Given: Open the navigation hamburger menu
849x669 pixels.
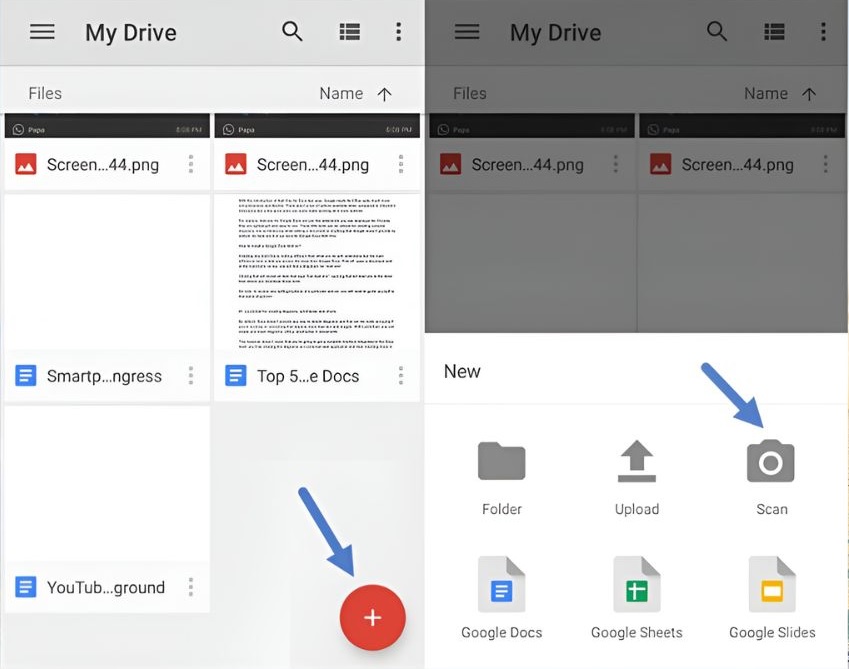Looking at the screenshot, I should [x=41, y=31].
